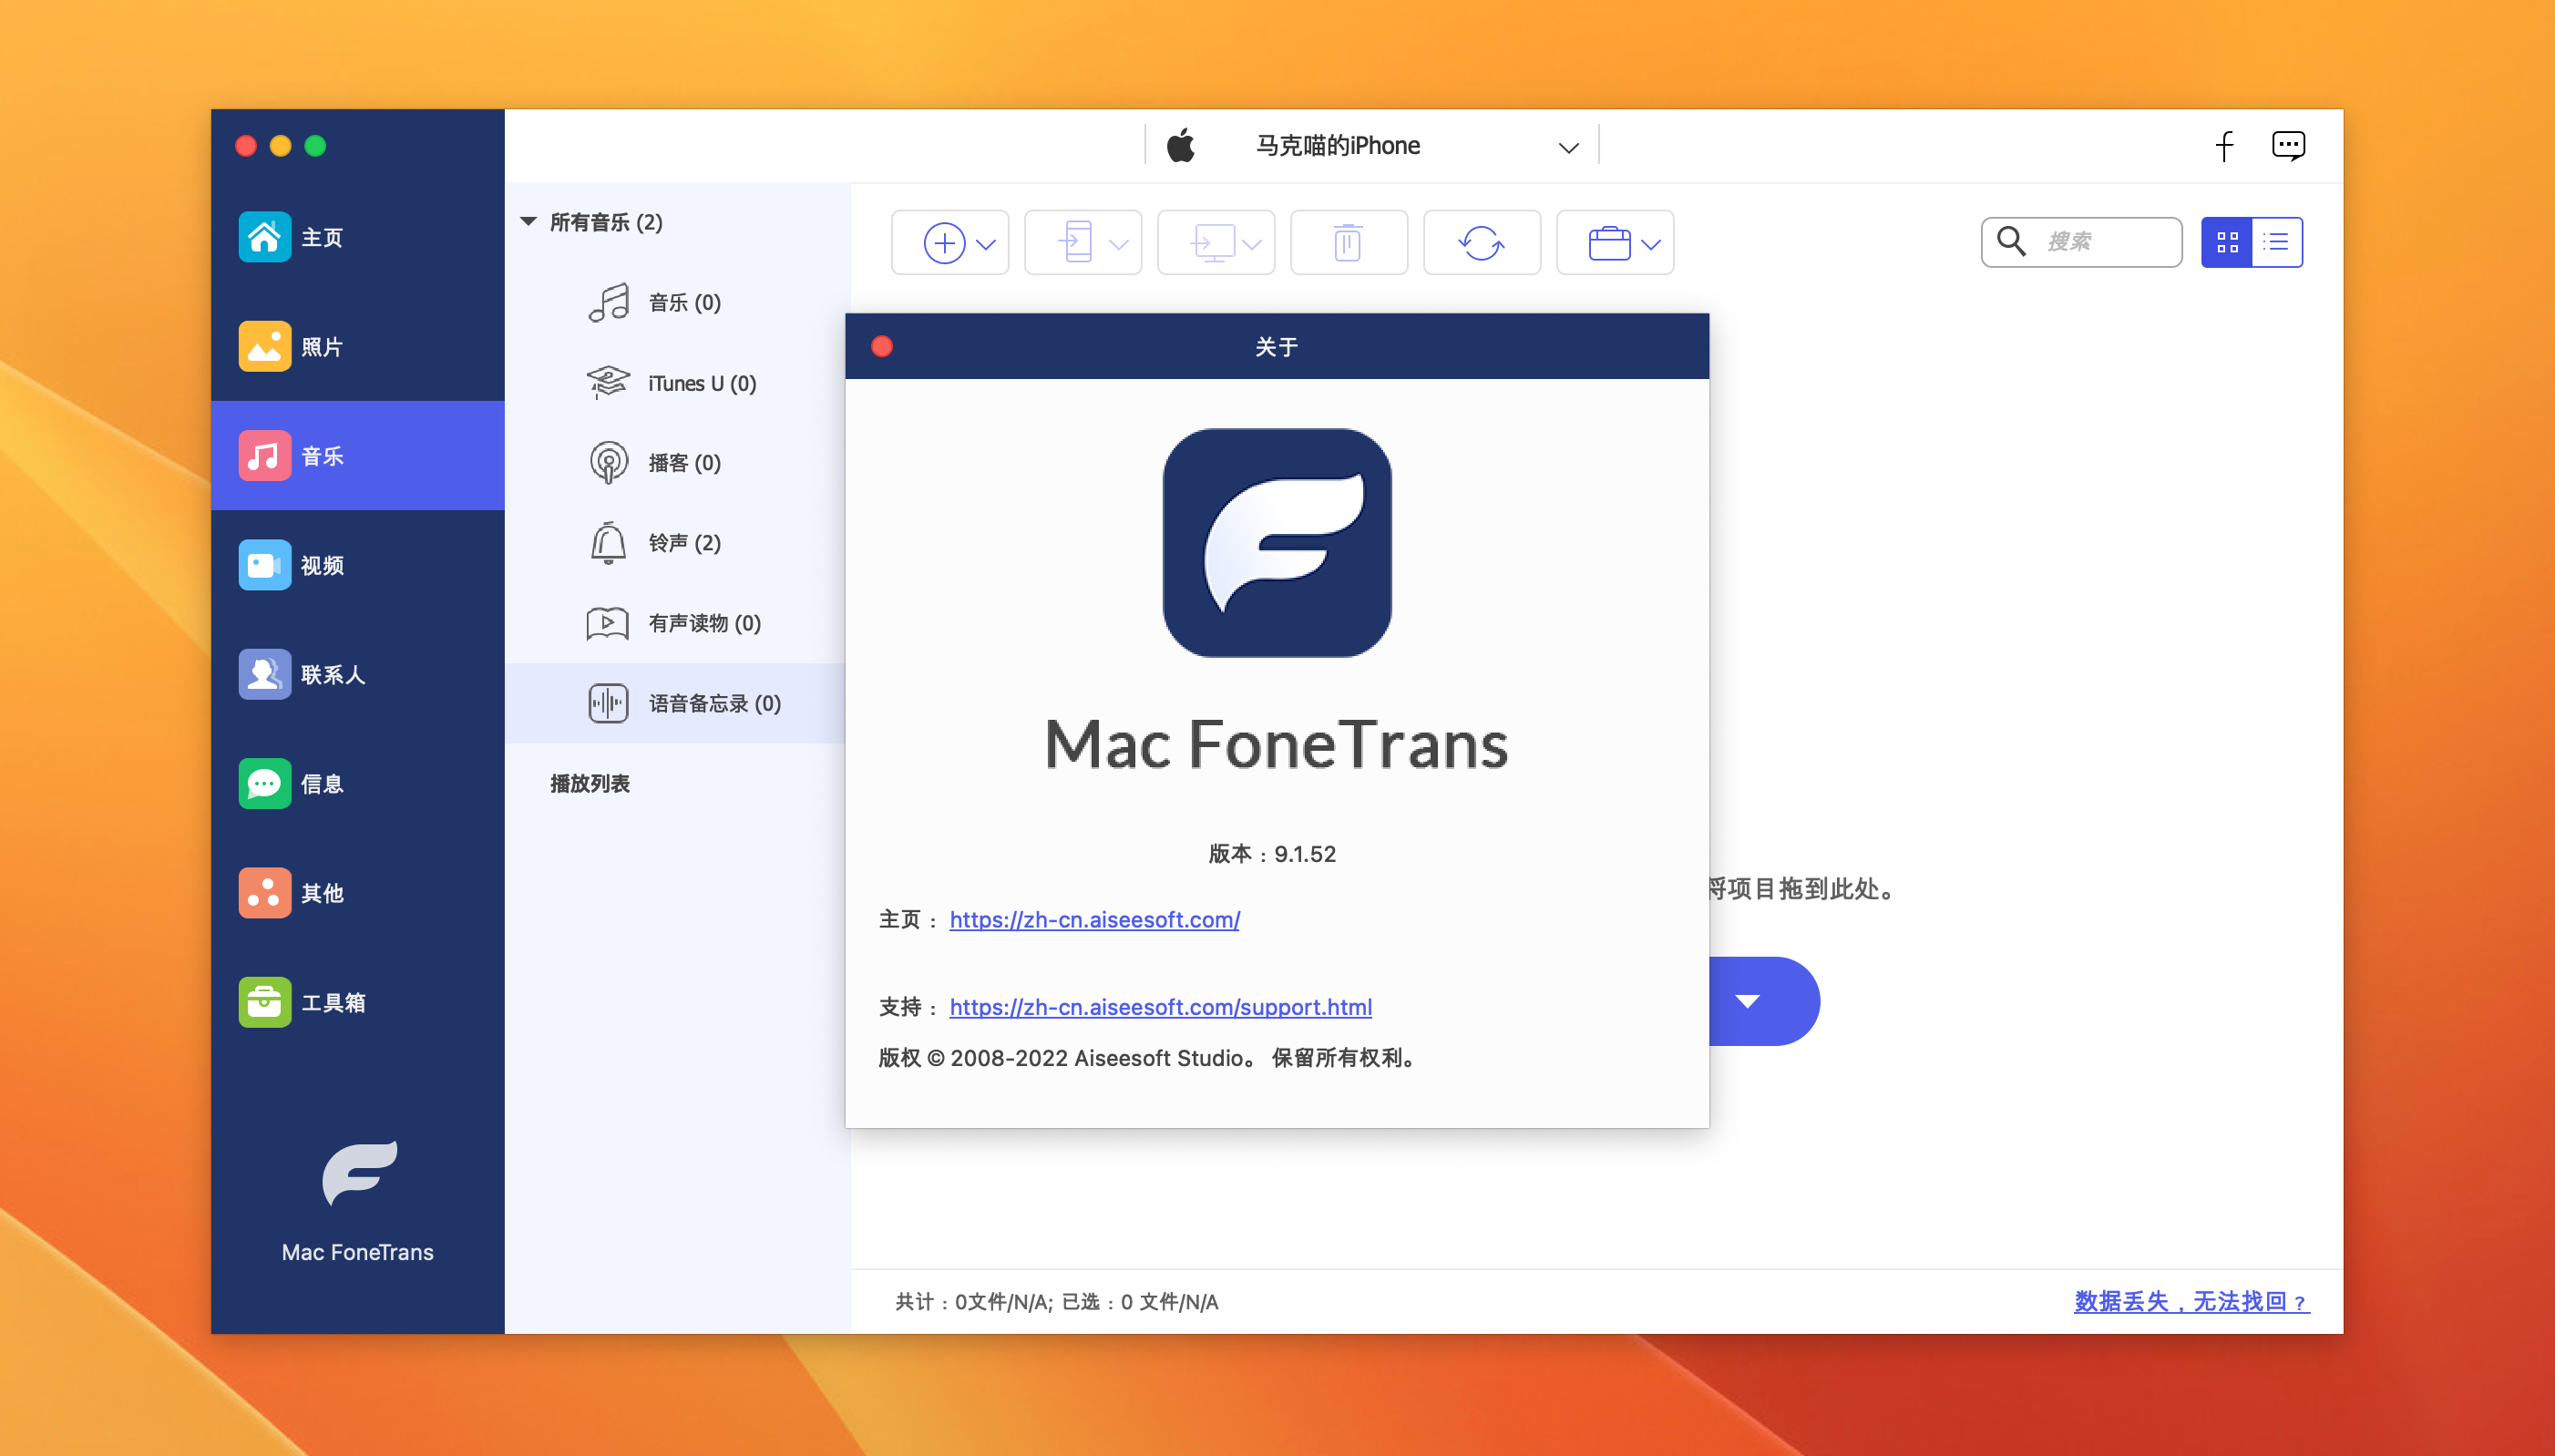
Task: Click the 搜索 search input field
Action: point(2082,242)
